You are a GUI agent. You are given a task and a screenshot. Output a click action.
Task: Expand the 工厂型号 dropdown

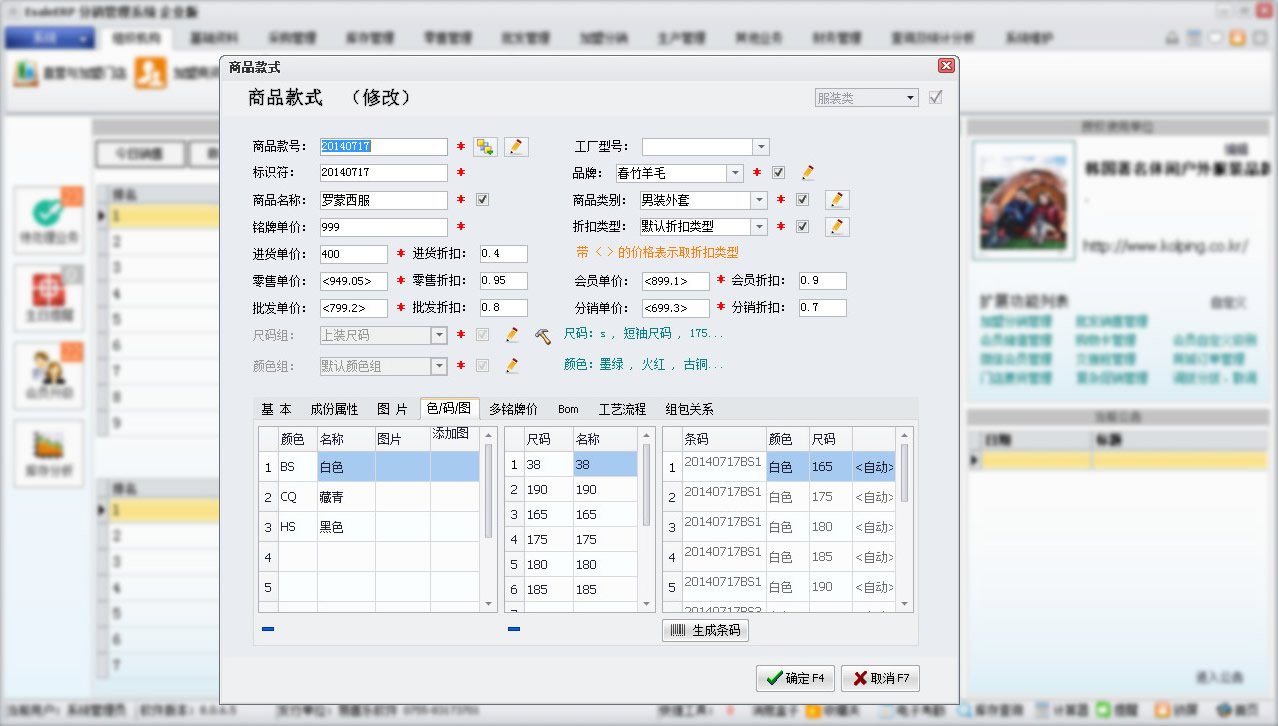[x=760, y=147]
